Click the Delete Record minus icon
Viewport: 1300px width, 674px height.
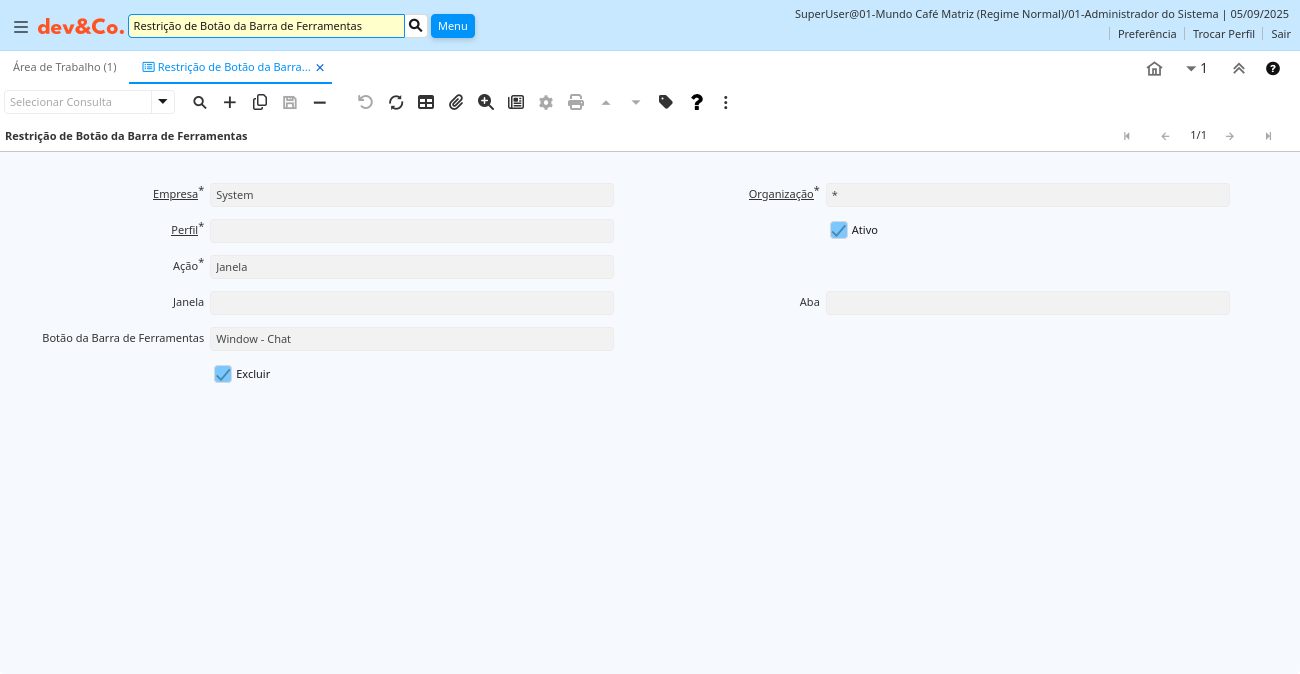coord(320,102)
